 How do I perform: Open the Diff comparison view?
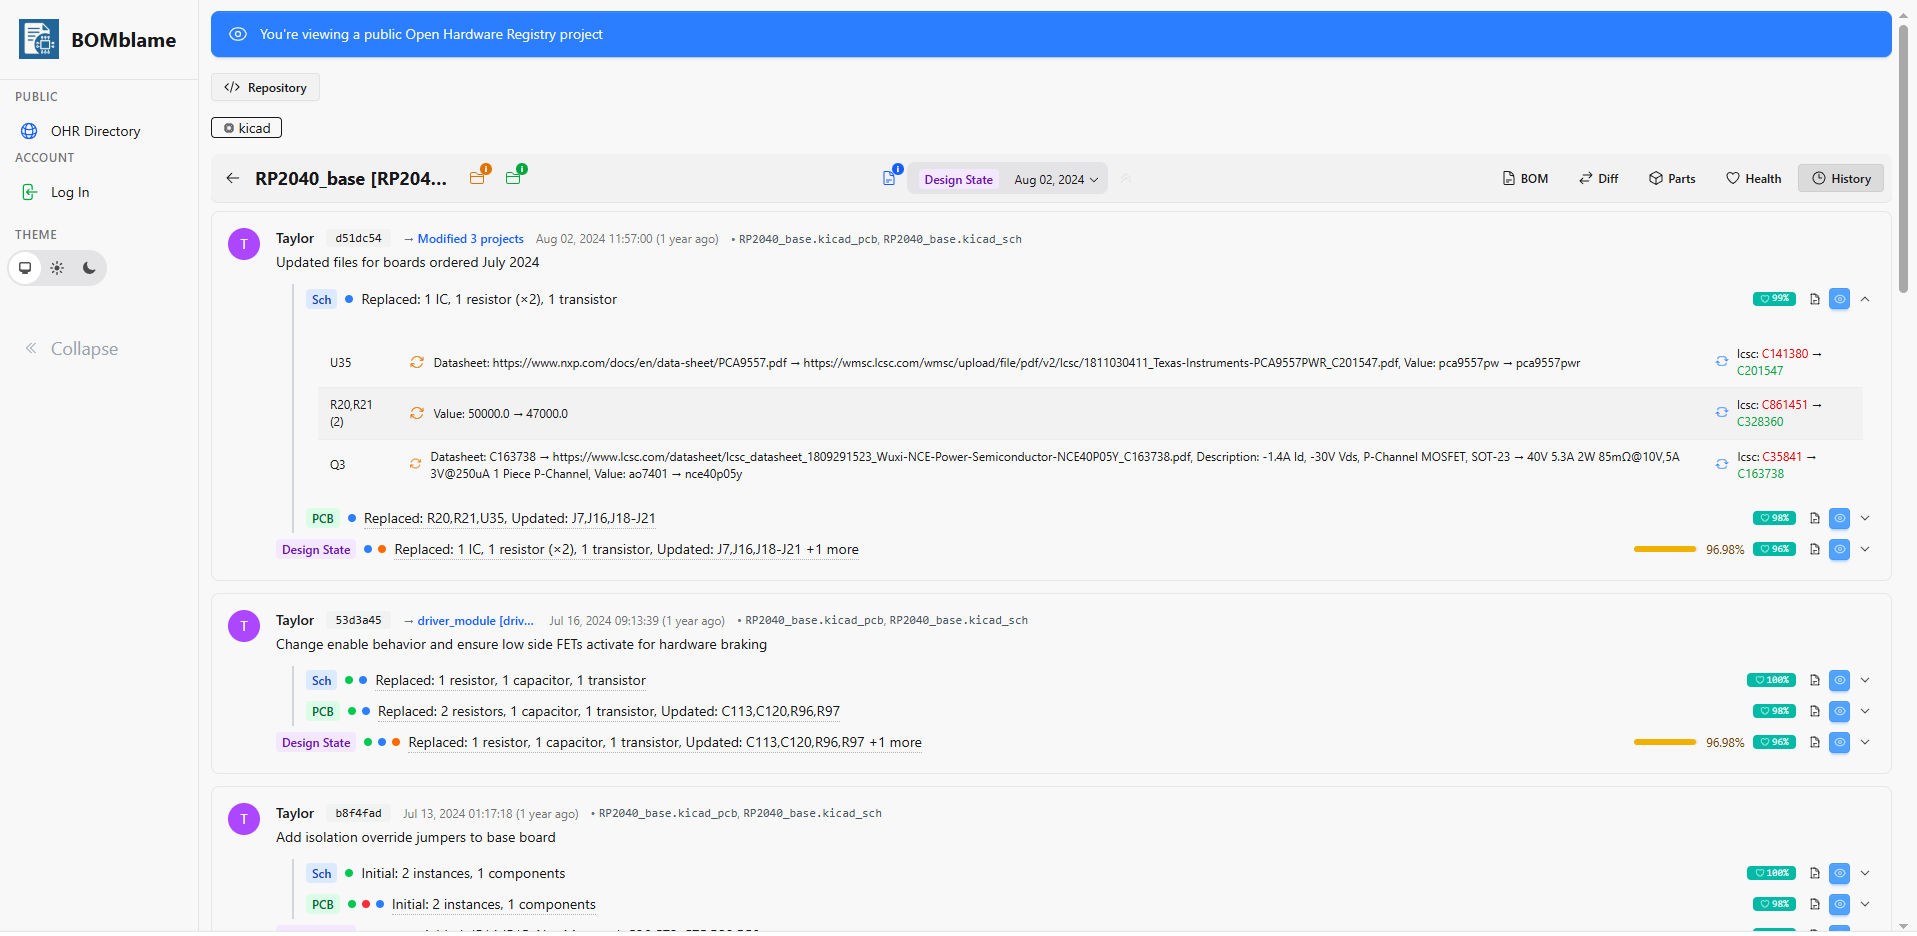(1598, 178)
